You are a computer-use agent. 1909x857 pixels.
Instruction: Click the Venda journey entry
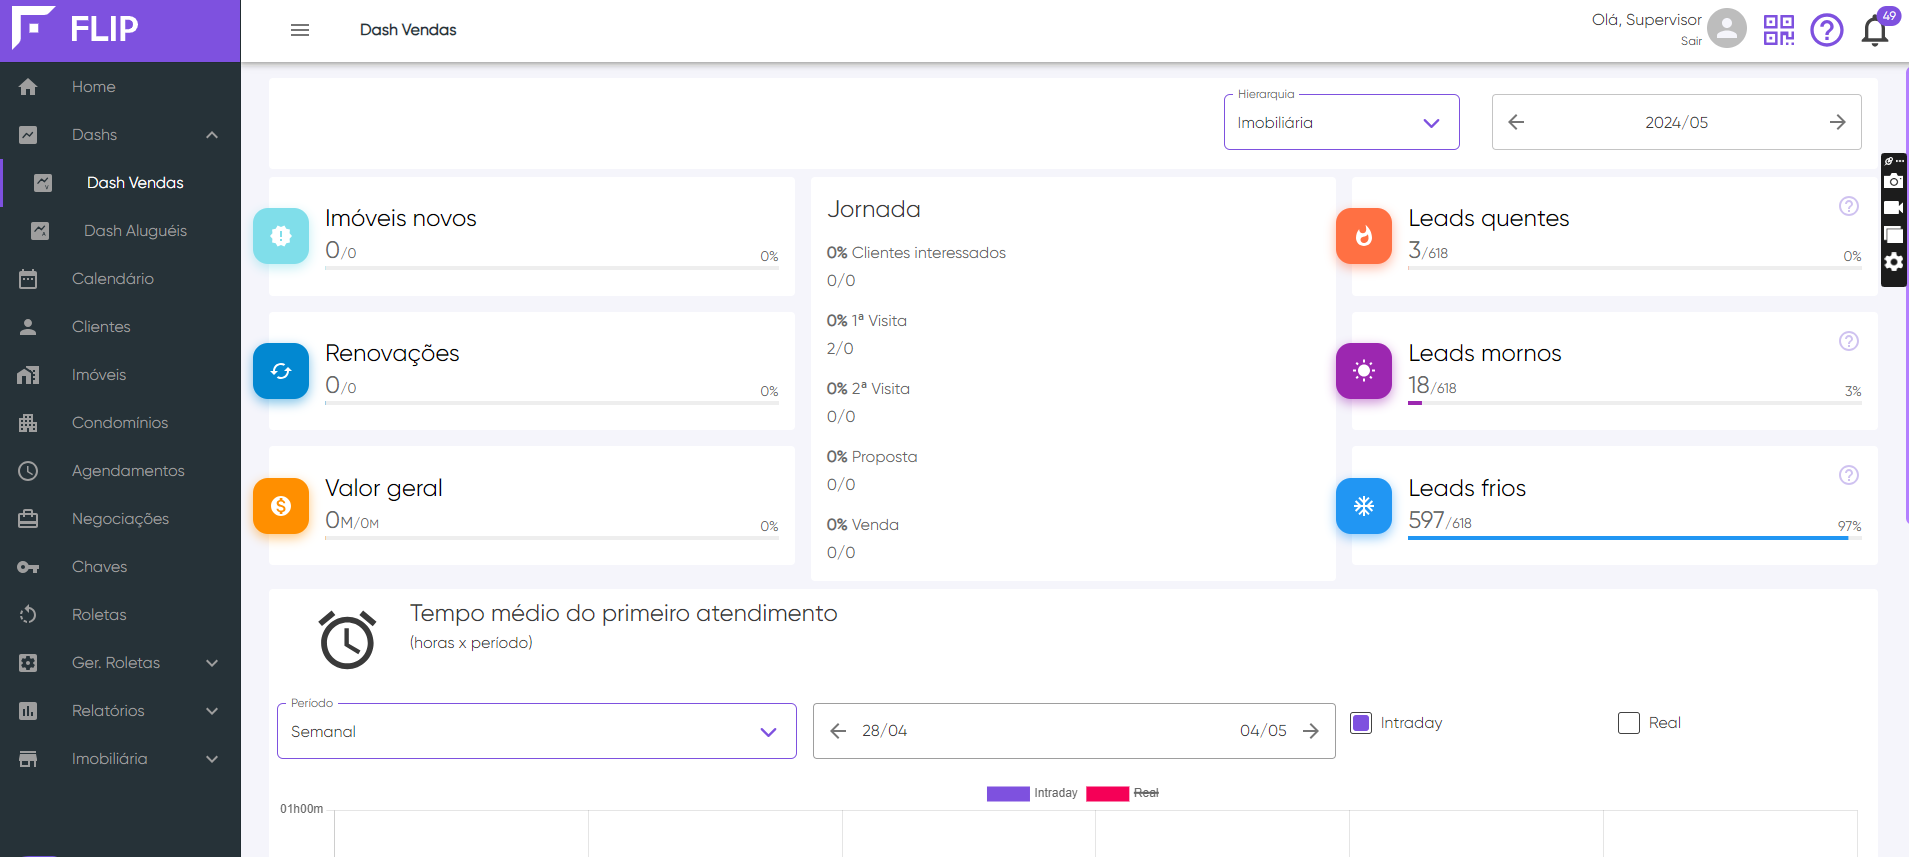862,525
